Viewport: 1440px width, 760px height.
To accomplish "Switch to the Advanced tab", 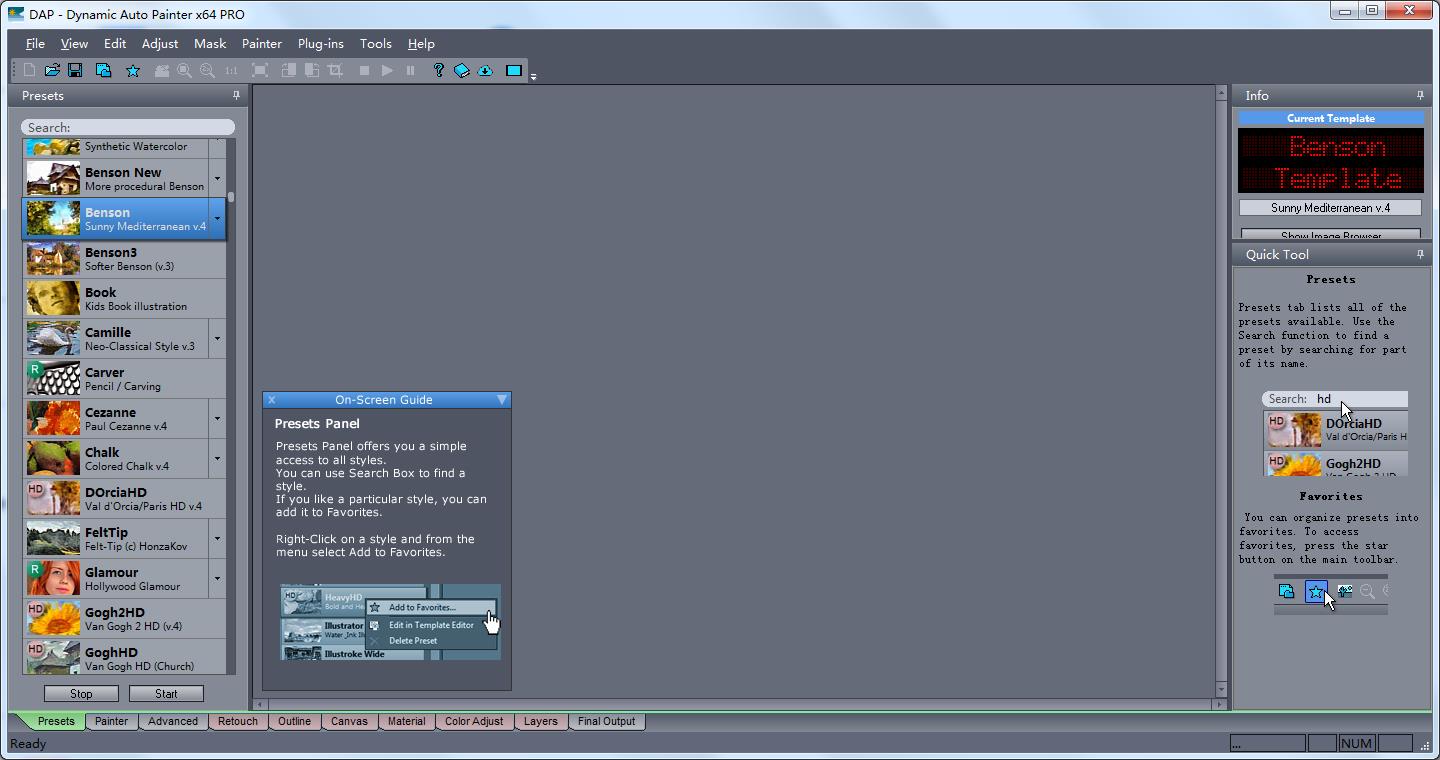I will pos(173,721).
